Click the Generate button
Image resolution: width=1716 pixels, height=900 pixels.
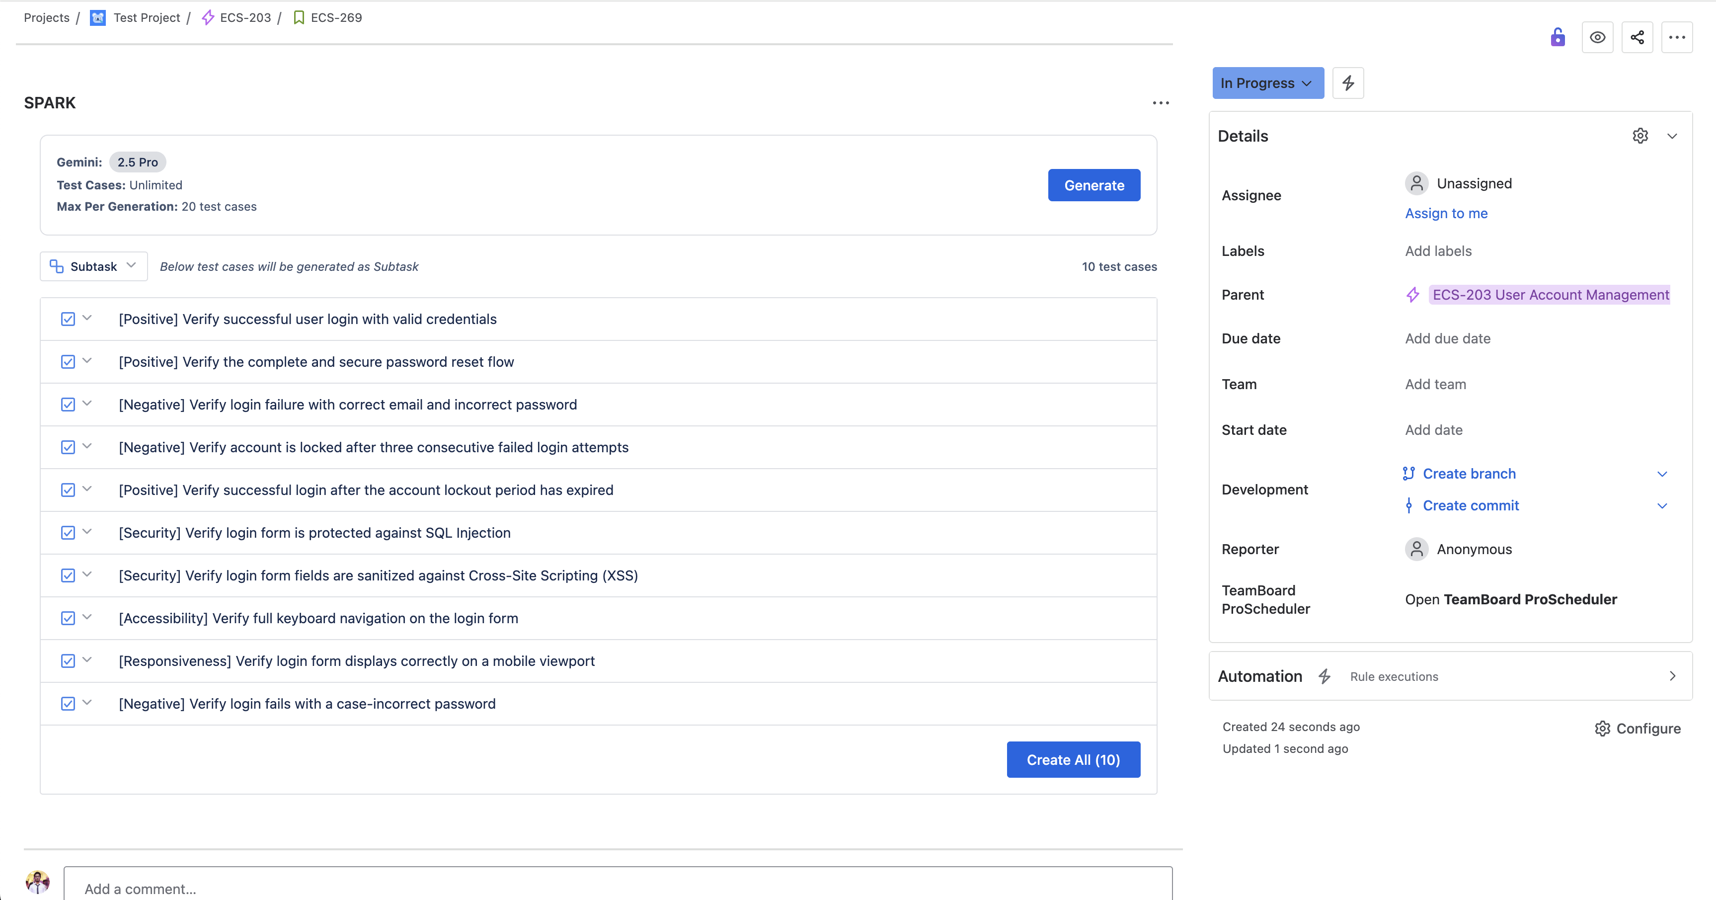pos(1093,185)
